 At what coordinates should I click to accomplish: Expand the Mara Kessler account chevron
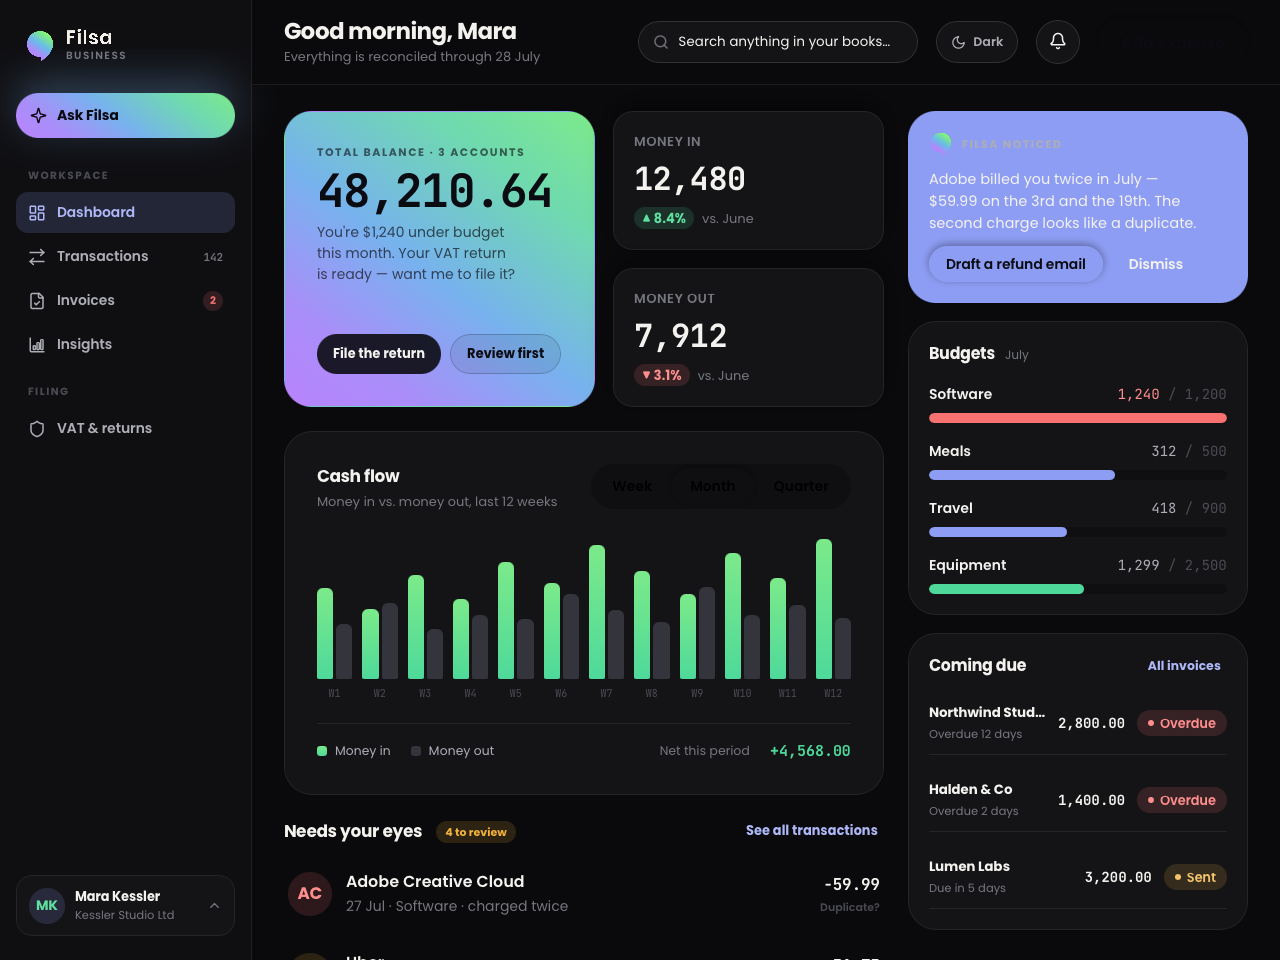[214, 906]
